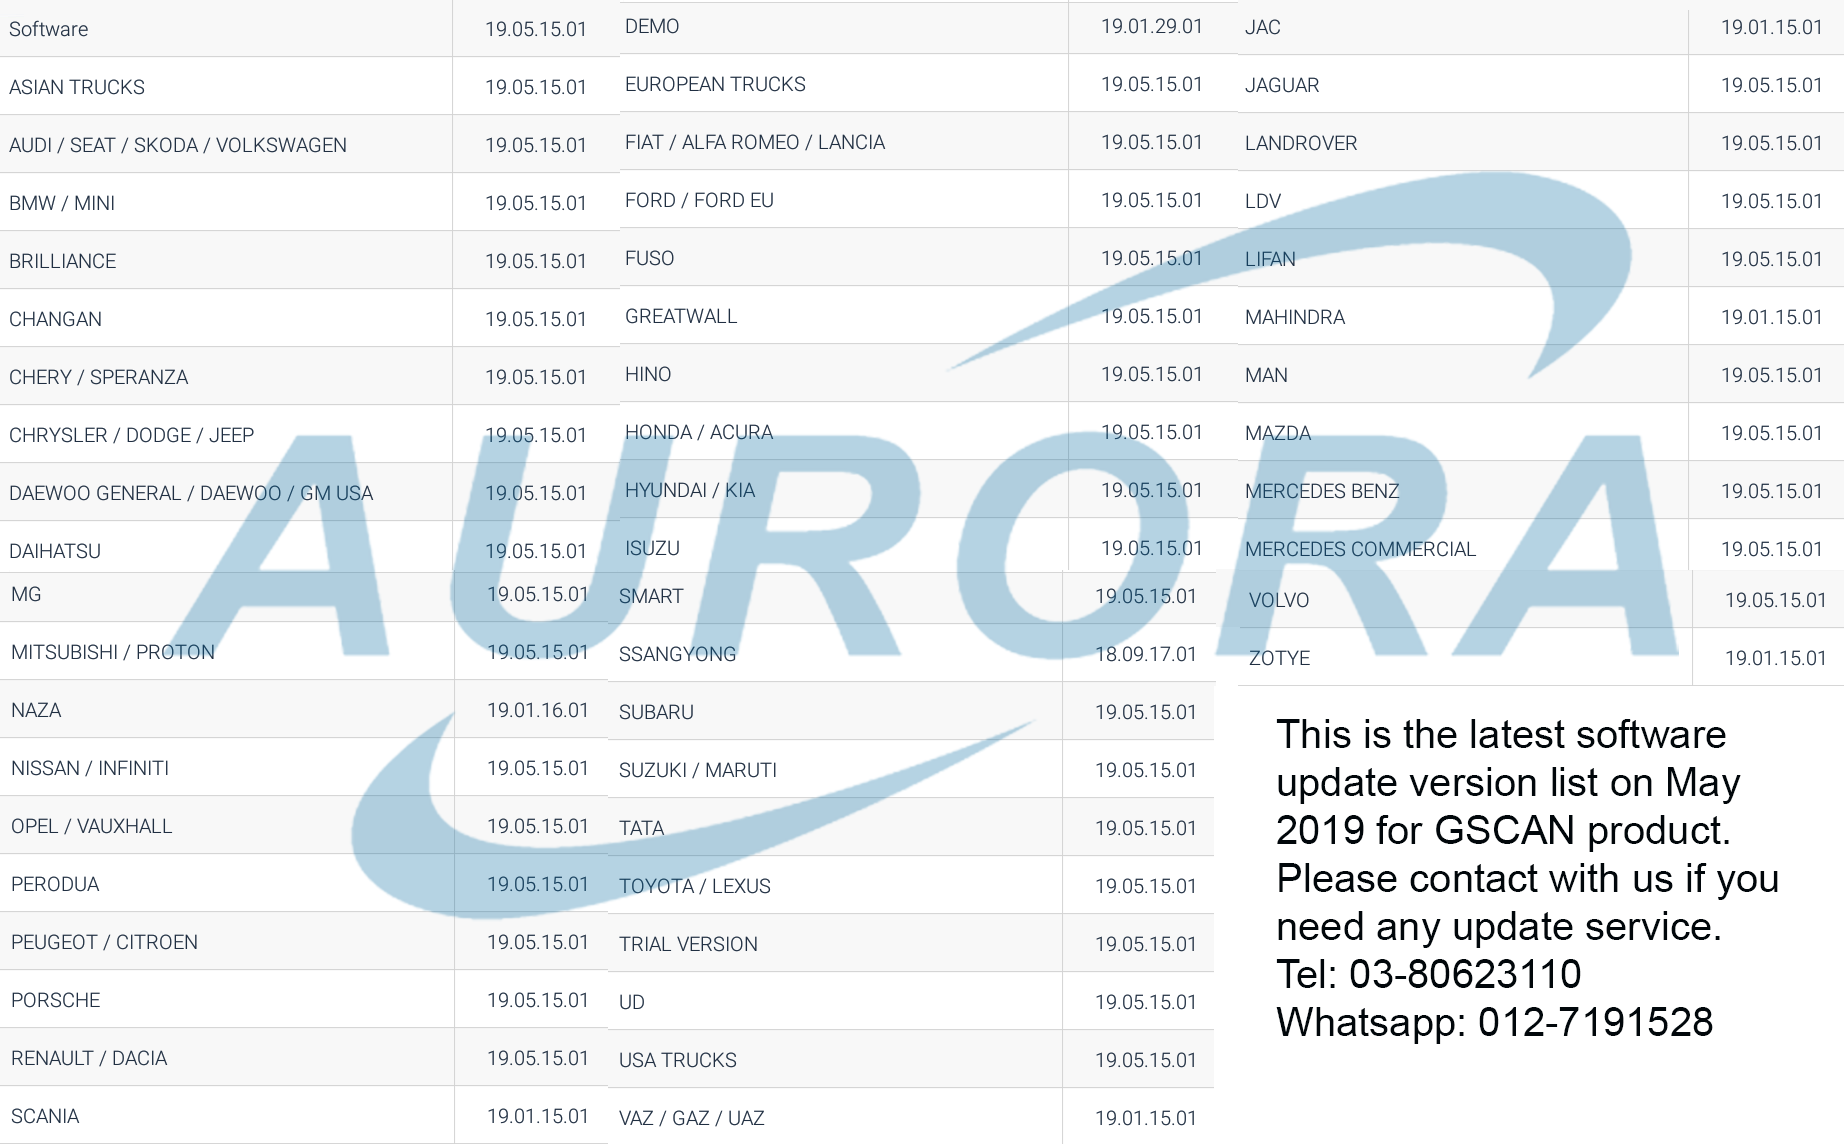Click SCANIA version 19.01.15.01
Image resolution: width=1844 pixels, height=1144 pixels.
pos(538,1116)
